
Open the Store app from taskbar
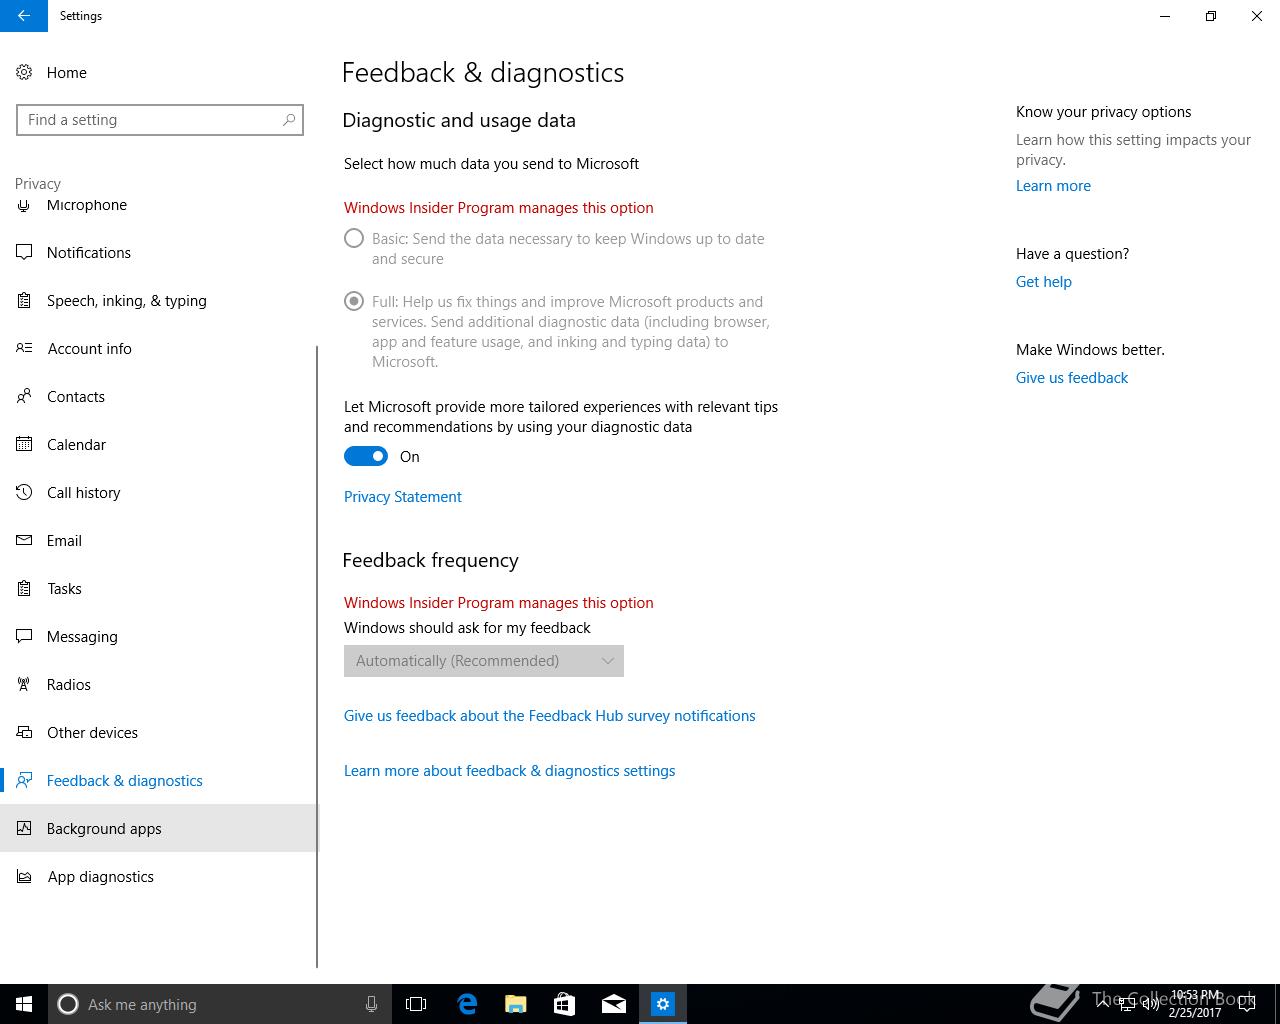coord(564,1004)
